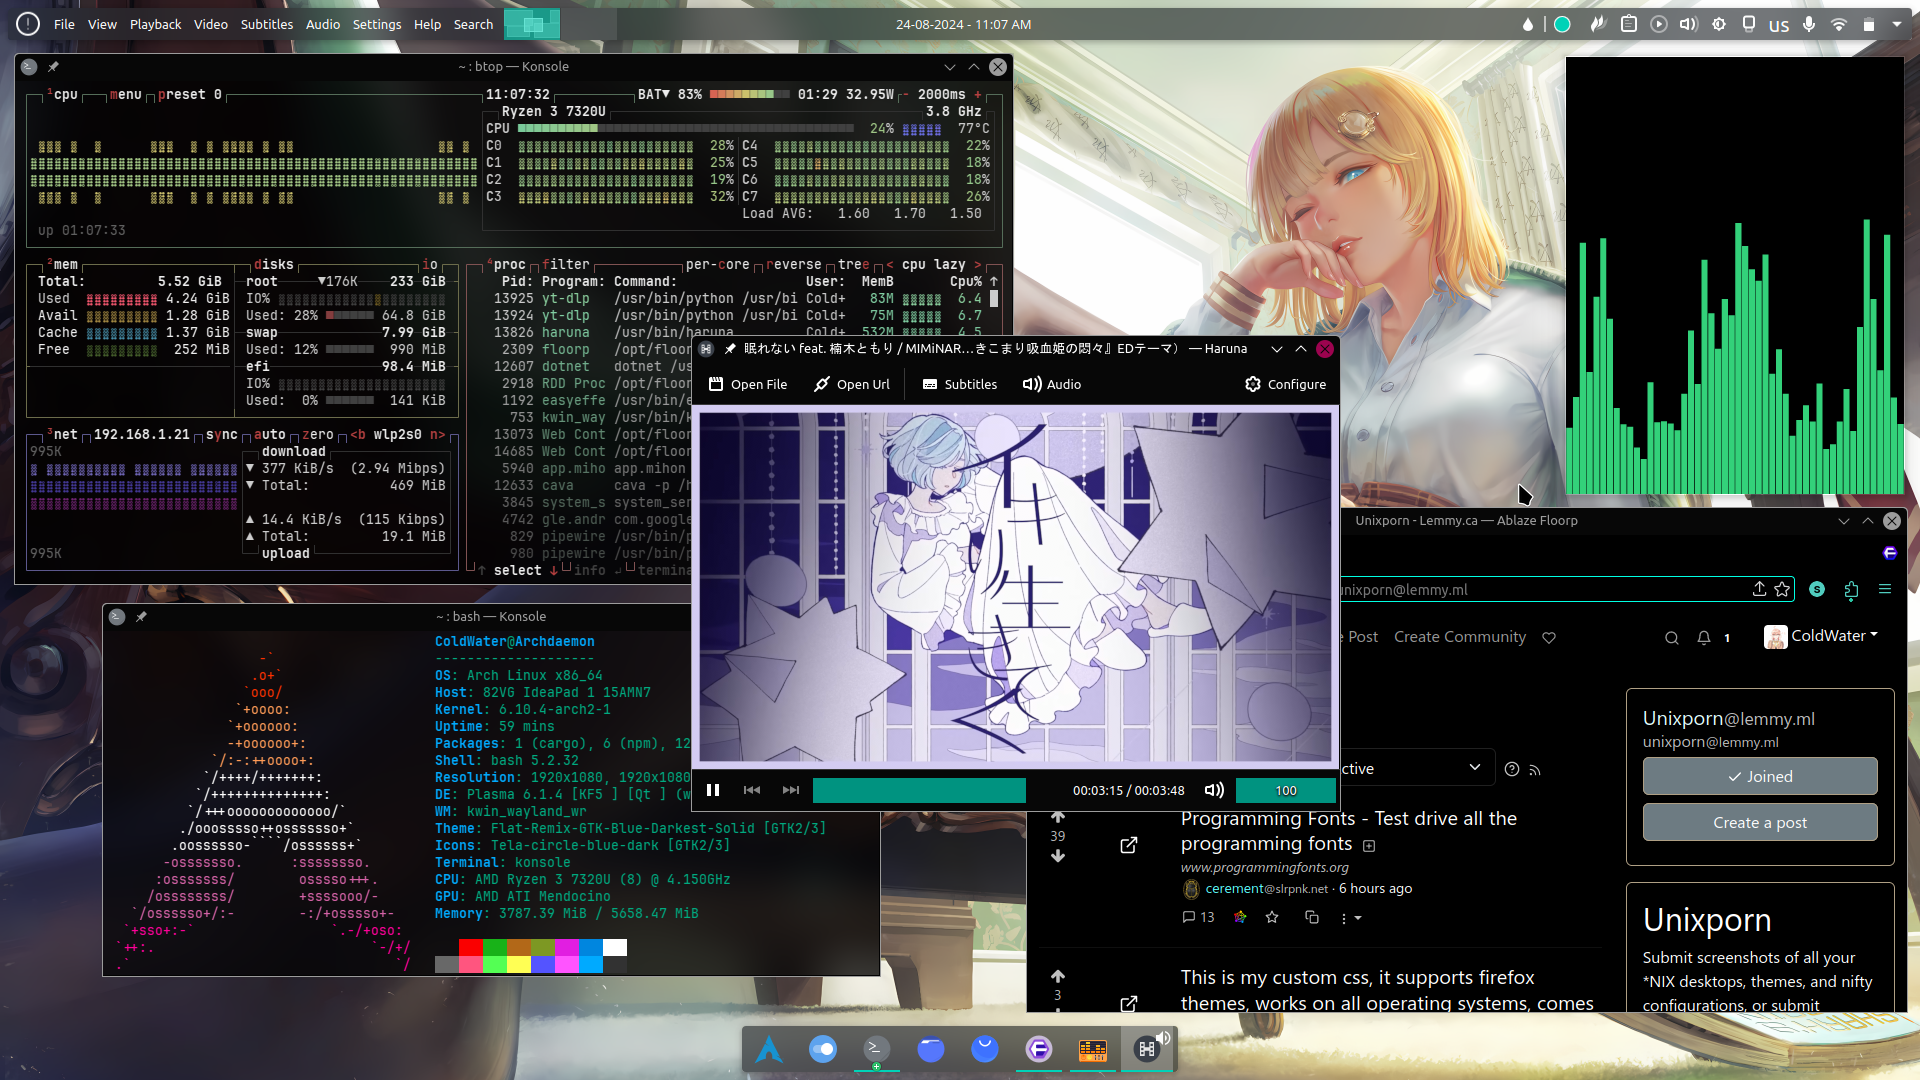Open Haruna icon in dock

click(x=1147, y=1049)
